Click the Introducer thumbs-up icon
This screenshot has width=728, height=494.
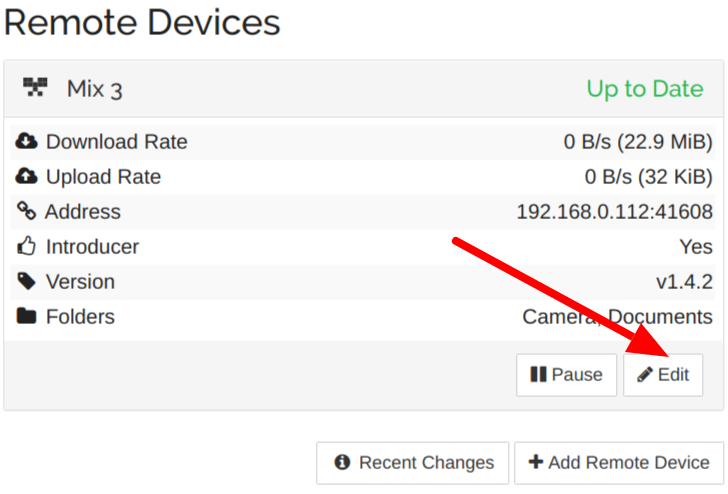26,246
